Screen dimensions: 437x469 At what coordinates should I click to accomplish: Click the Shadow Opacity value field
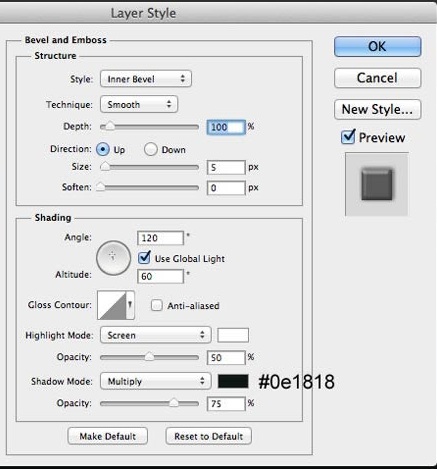226,404
